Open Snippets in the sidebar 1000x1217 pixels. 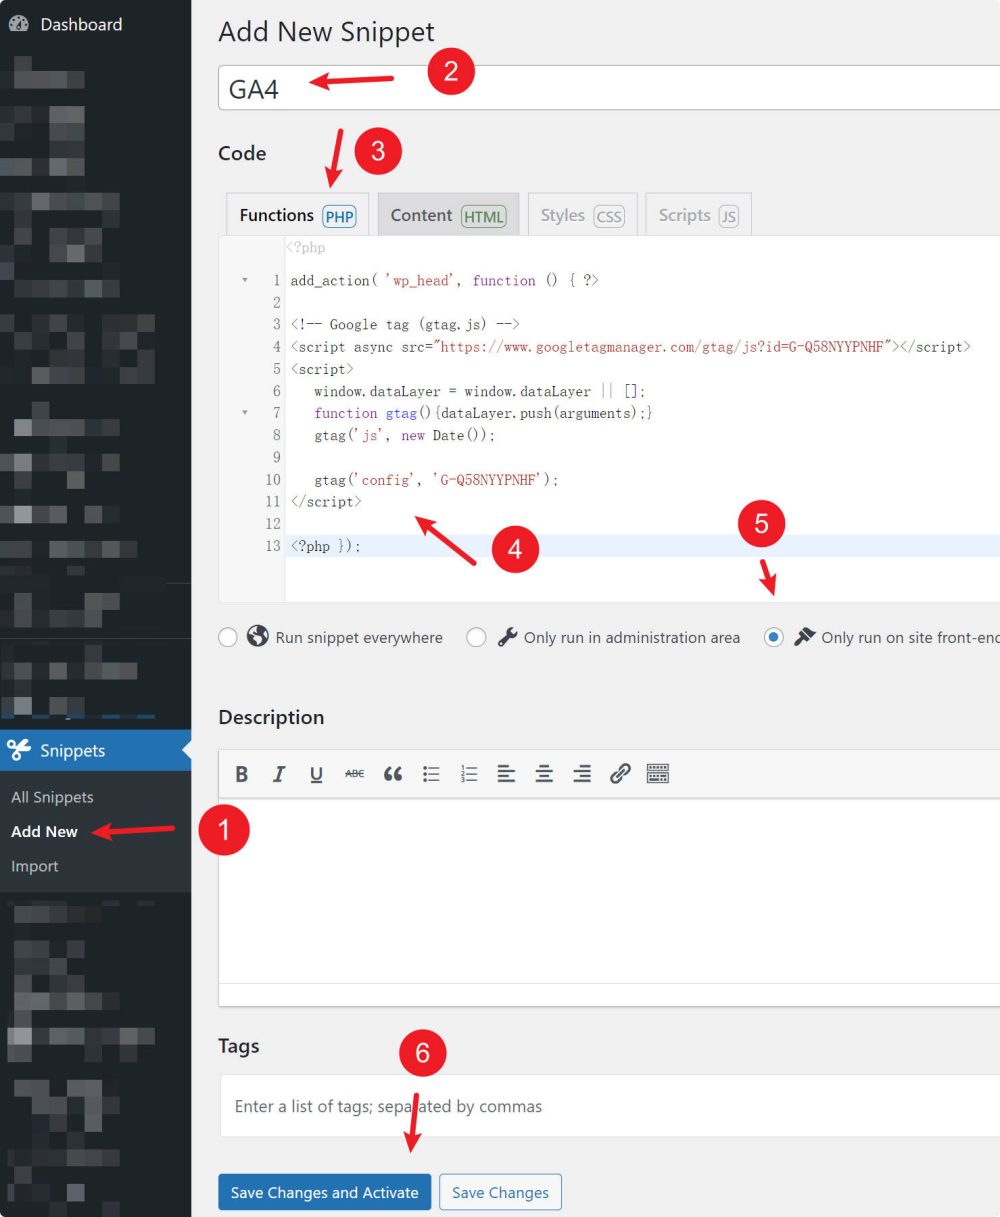tap(95, 751)
